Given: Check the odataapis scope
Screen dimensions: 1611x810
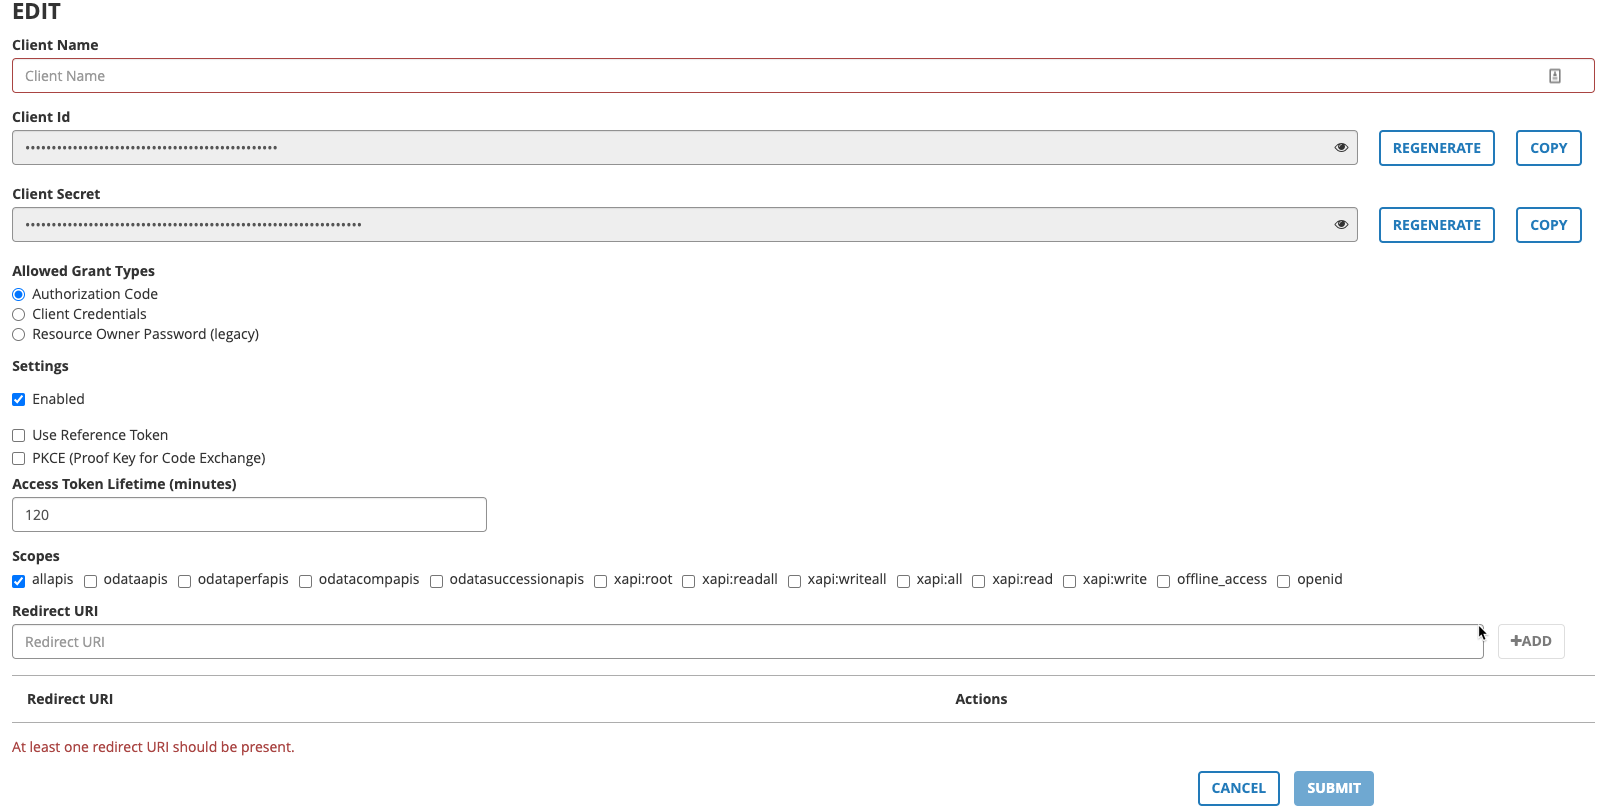Looking at the screenshot, I should click(x=90, y=581).
